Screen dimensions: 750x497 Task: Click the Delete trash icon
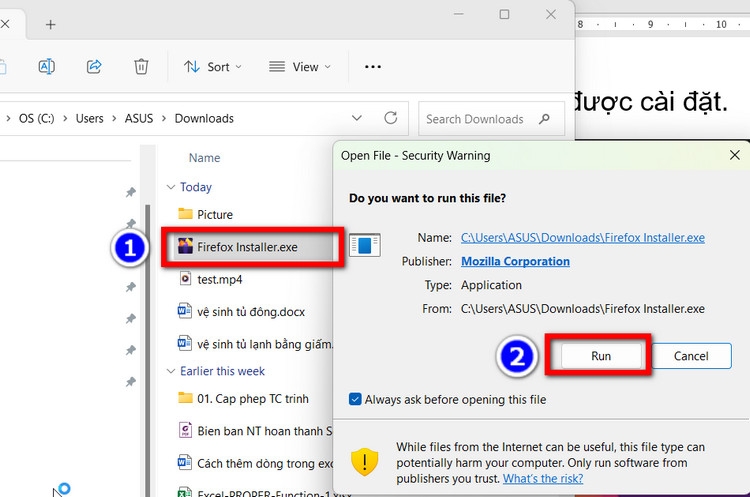pos(141,66)
